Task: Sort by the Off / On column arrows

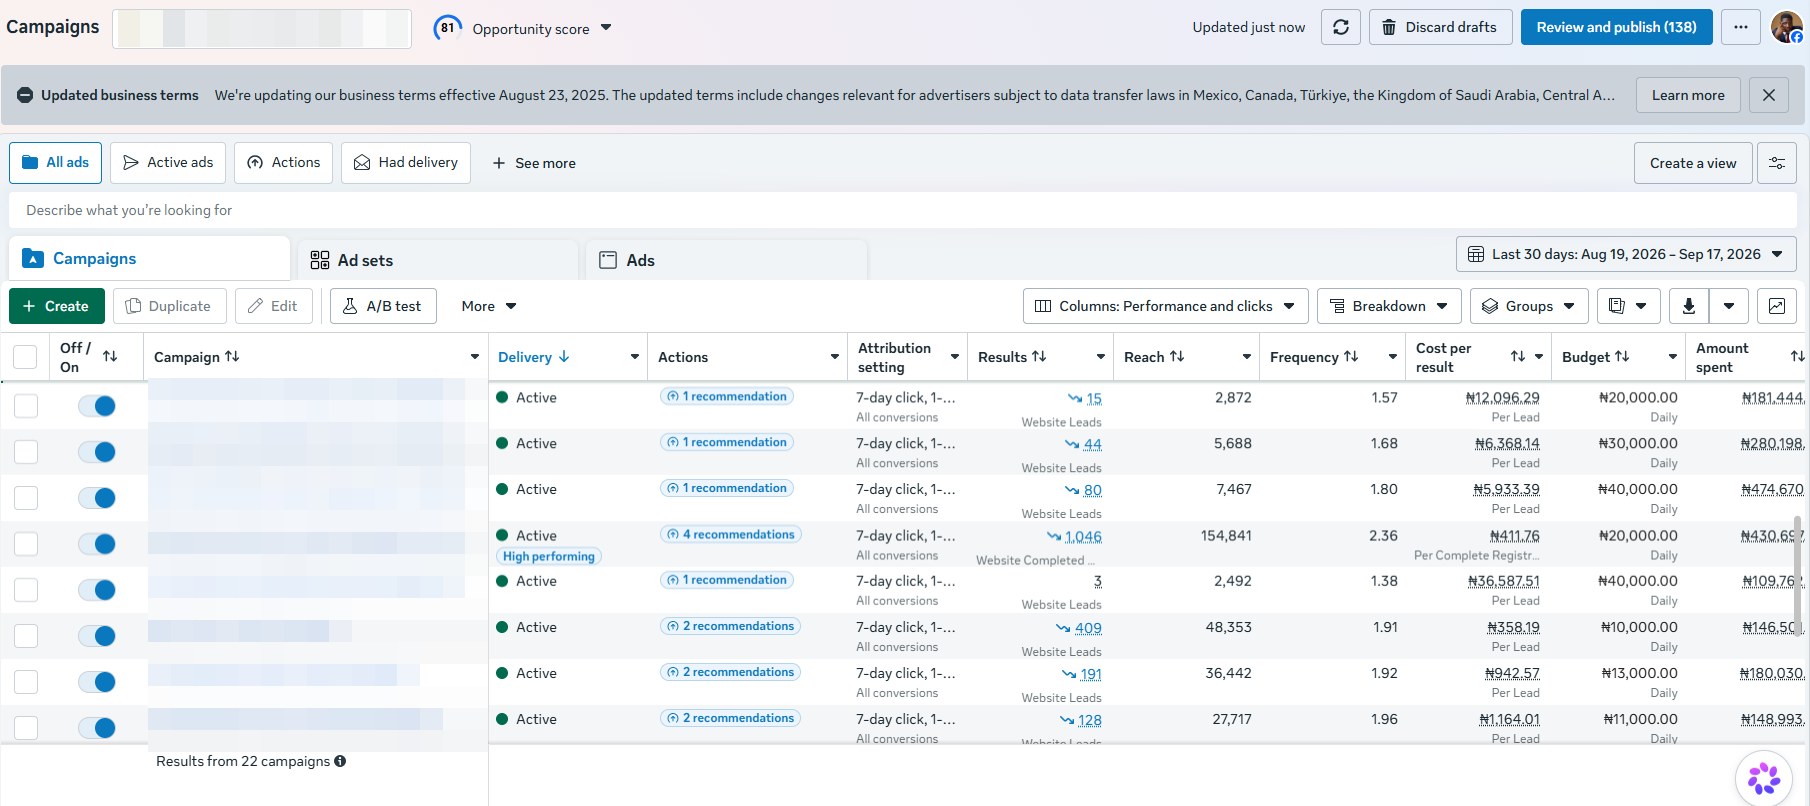Action: pyautogui.click(x=110, y=356)
